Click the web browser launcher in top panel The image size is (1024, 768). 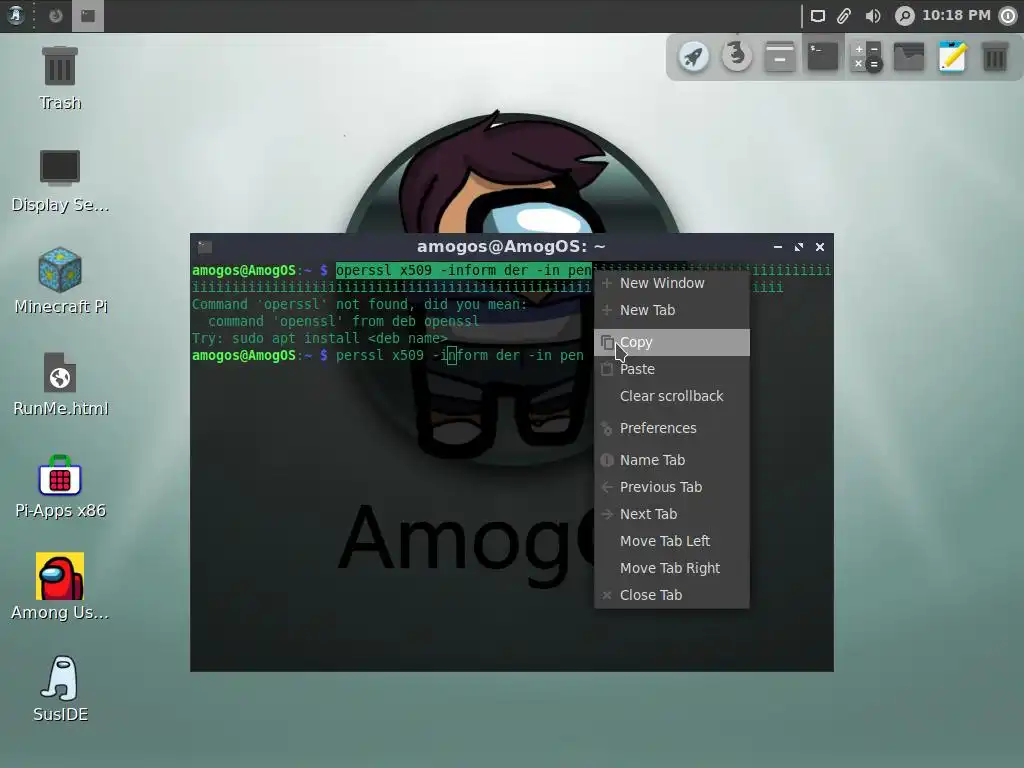coord(56,15)
